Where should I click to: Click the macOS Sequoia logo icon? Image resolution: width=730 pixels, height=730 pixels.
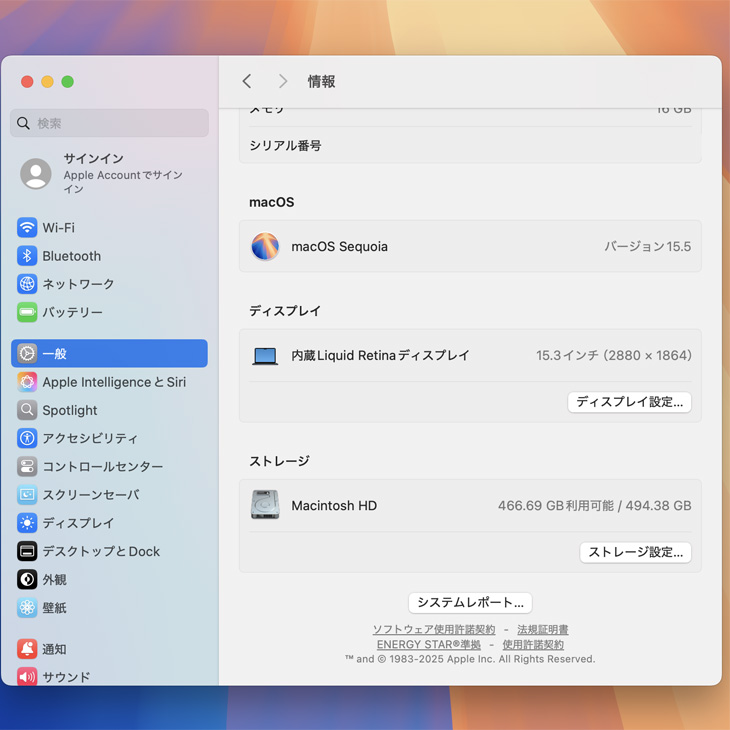coord(265,246)
